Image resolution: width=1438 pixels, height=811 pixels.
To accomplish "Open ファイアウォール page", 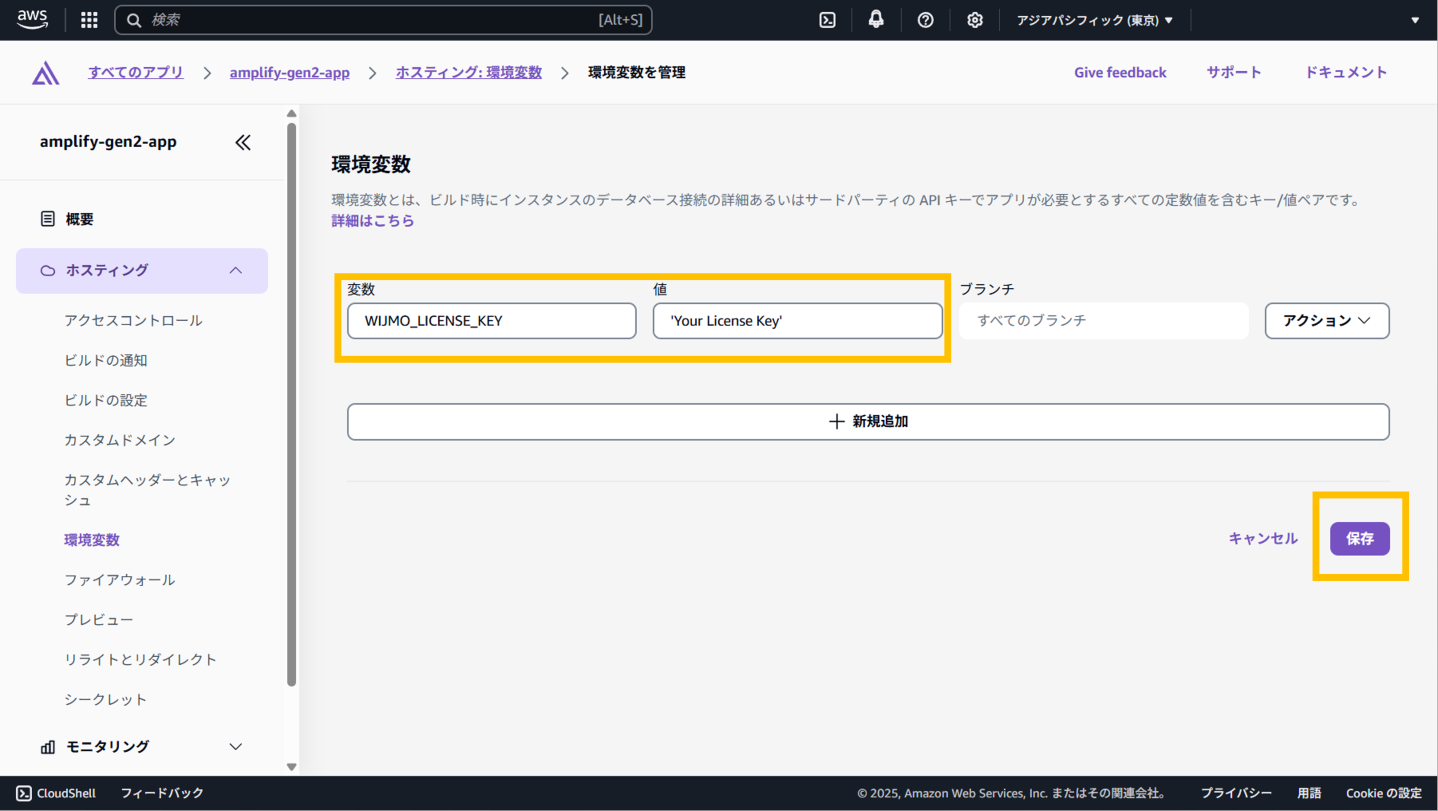I will (119, 580).
